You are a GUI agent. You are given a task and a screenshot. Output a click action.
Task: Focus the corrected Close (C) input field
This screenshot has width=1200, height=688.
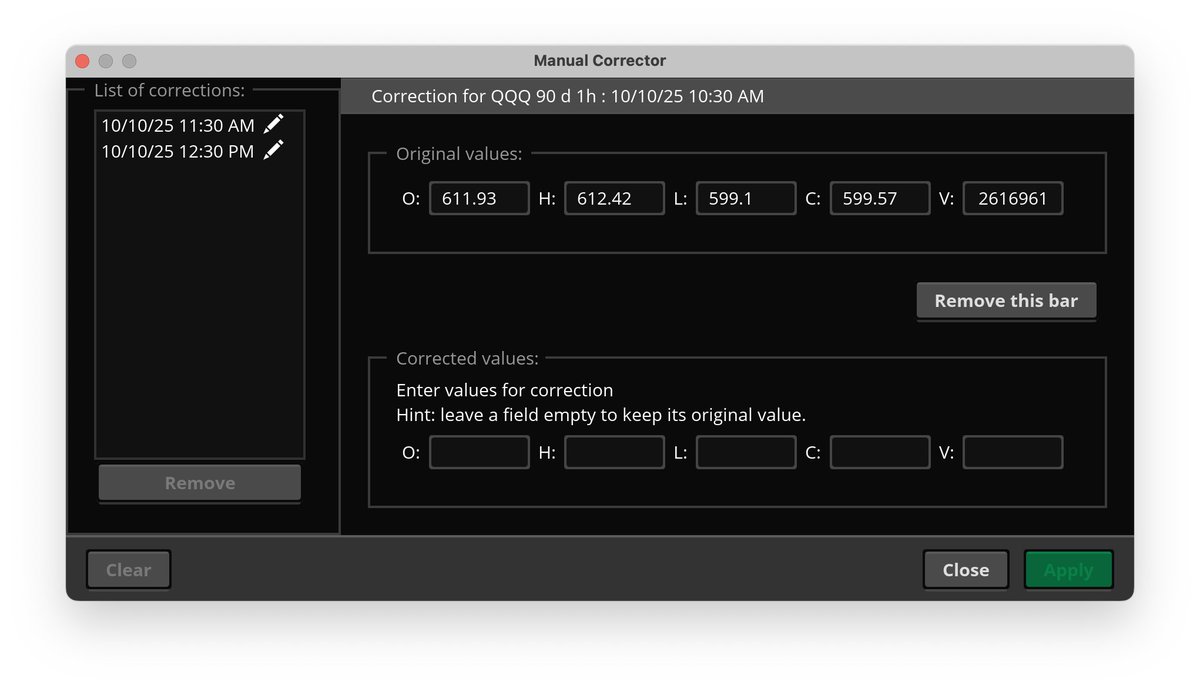(880, 452)
